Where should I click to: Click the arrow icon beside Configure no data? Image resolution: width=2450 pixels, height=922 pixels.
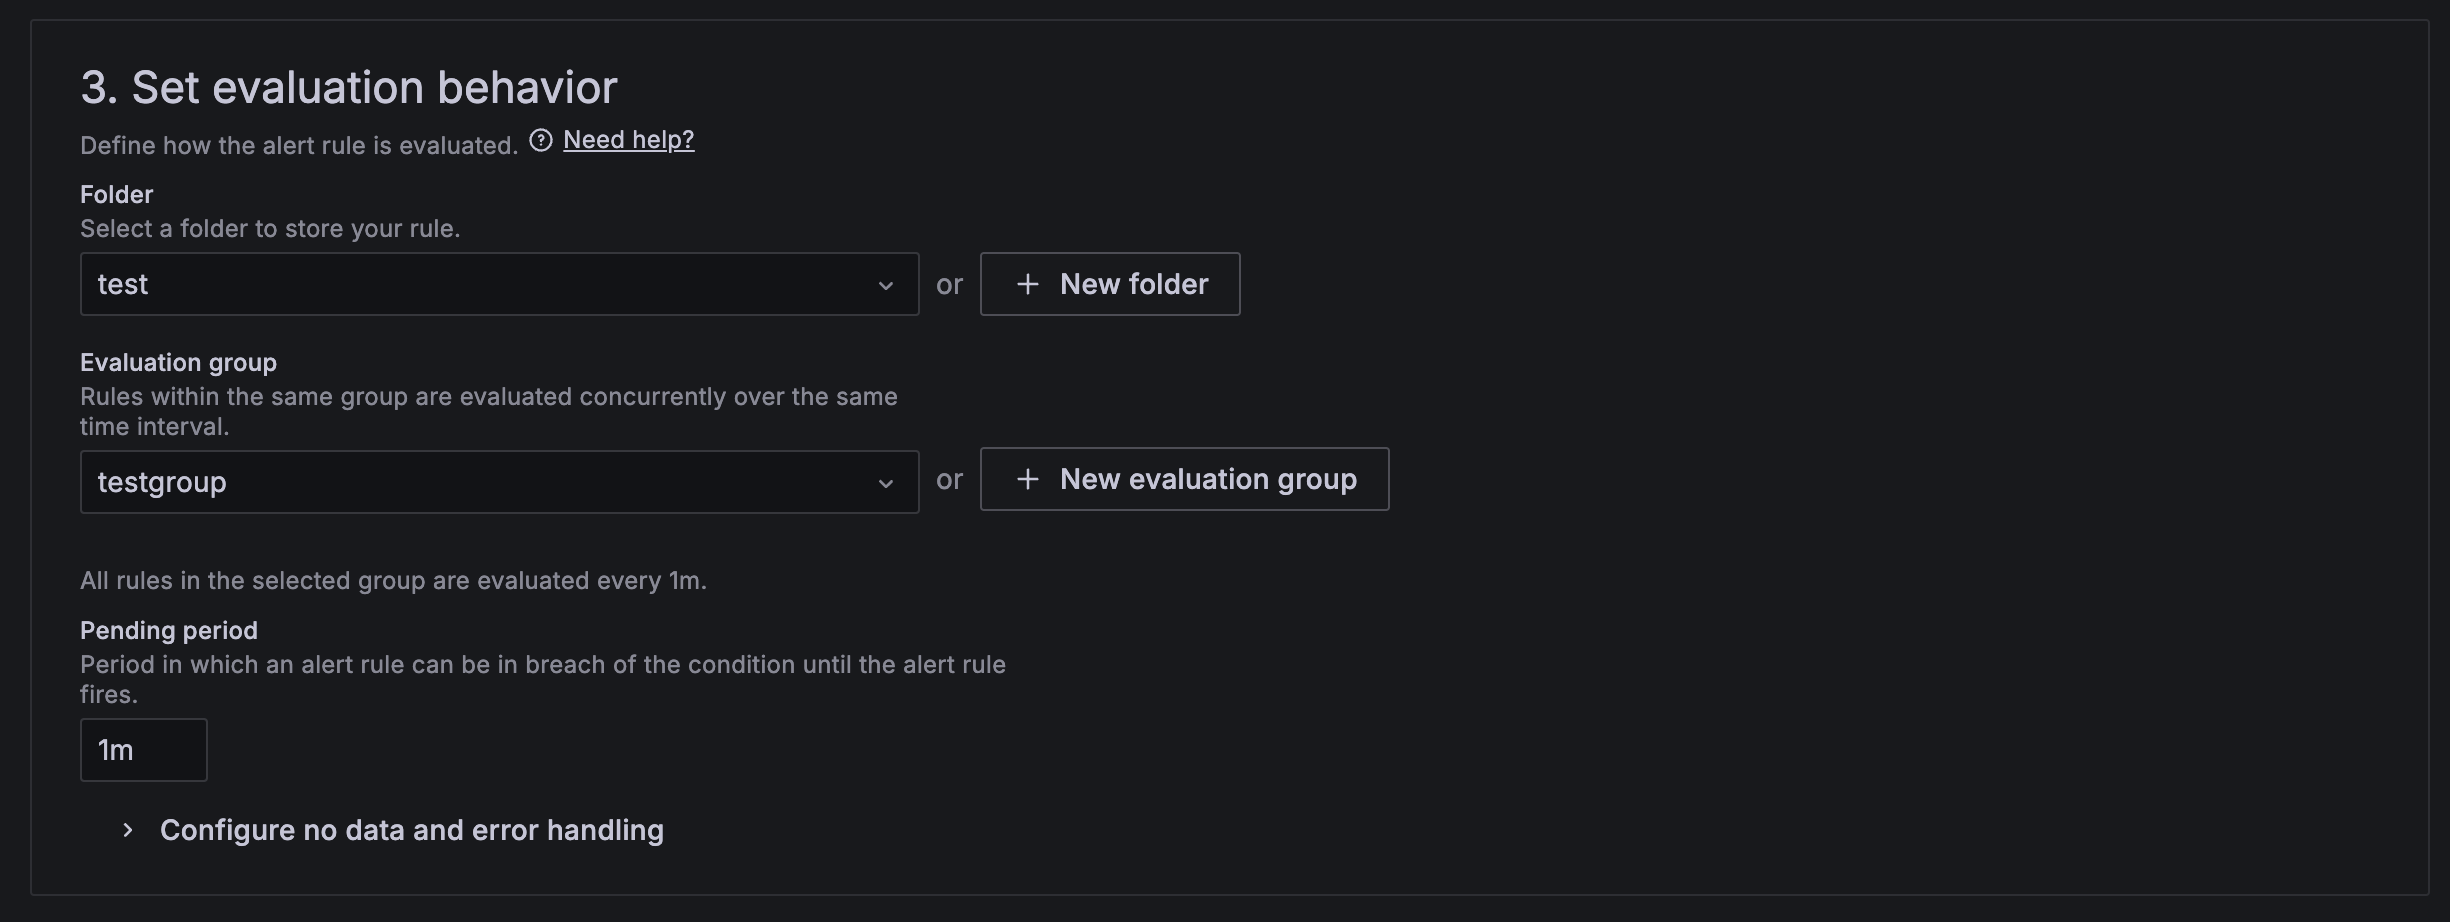pos(127,830)
